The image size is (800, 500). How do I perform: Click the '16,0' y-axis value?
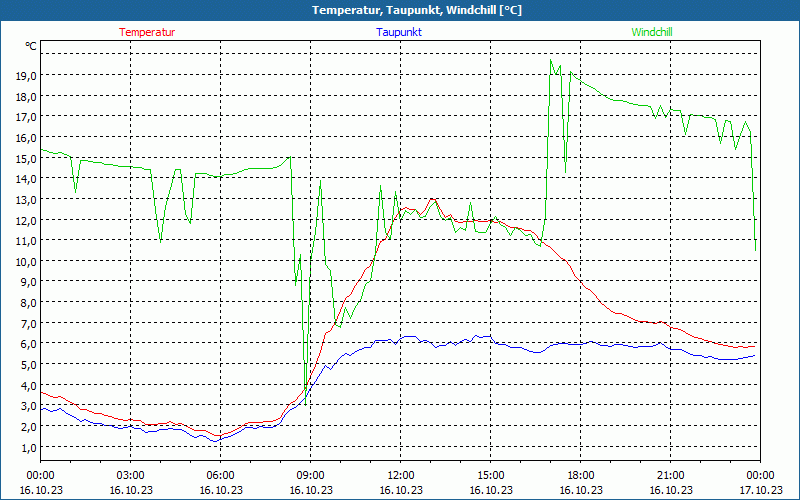(x=27, y=138)
